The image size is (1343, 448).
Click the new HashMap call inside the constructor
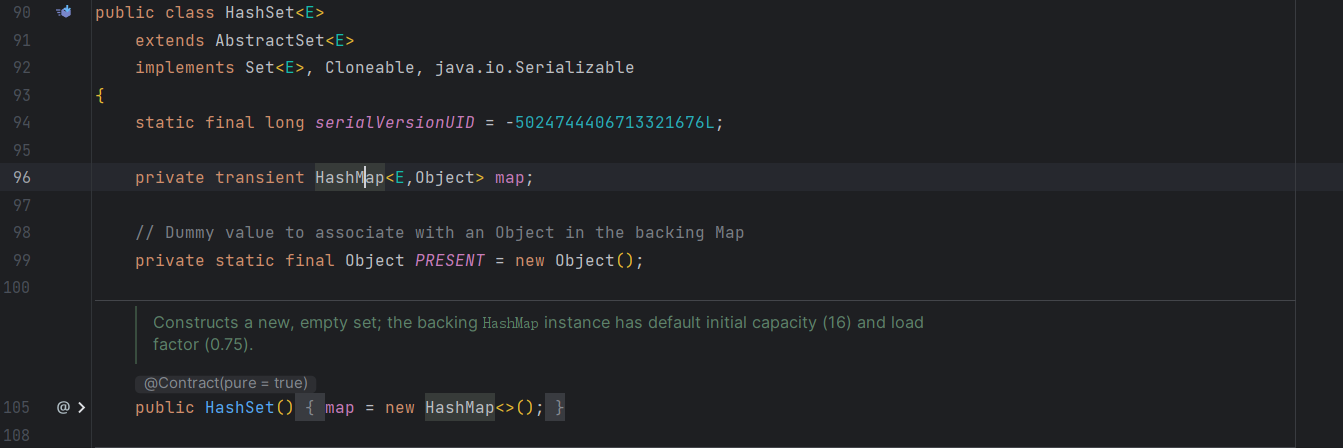459,408
